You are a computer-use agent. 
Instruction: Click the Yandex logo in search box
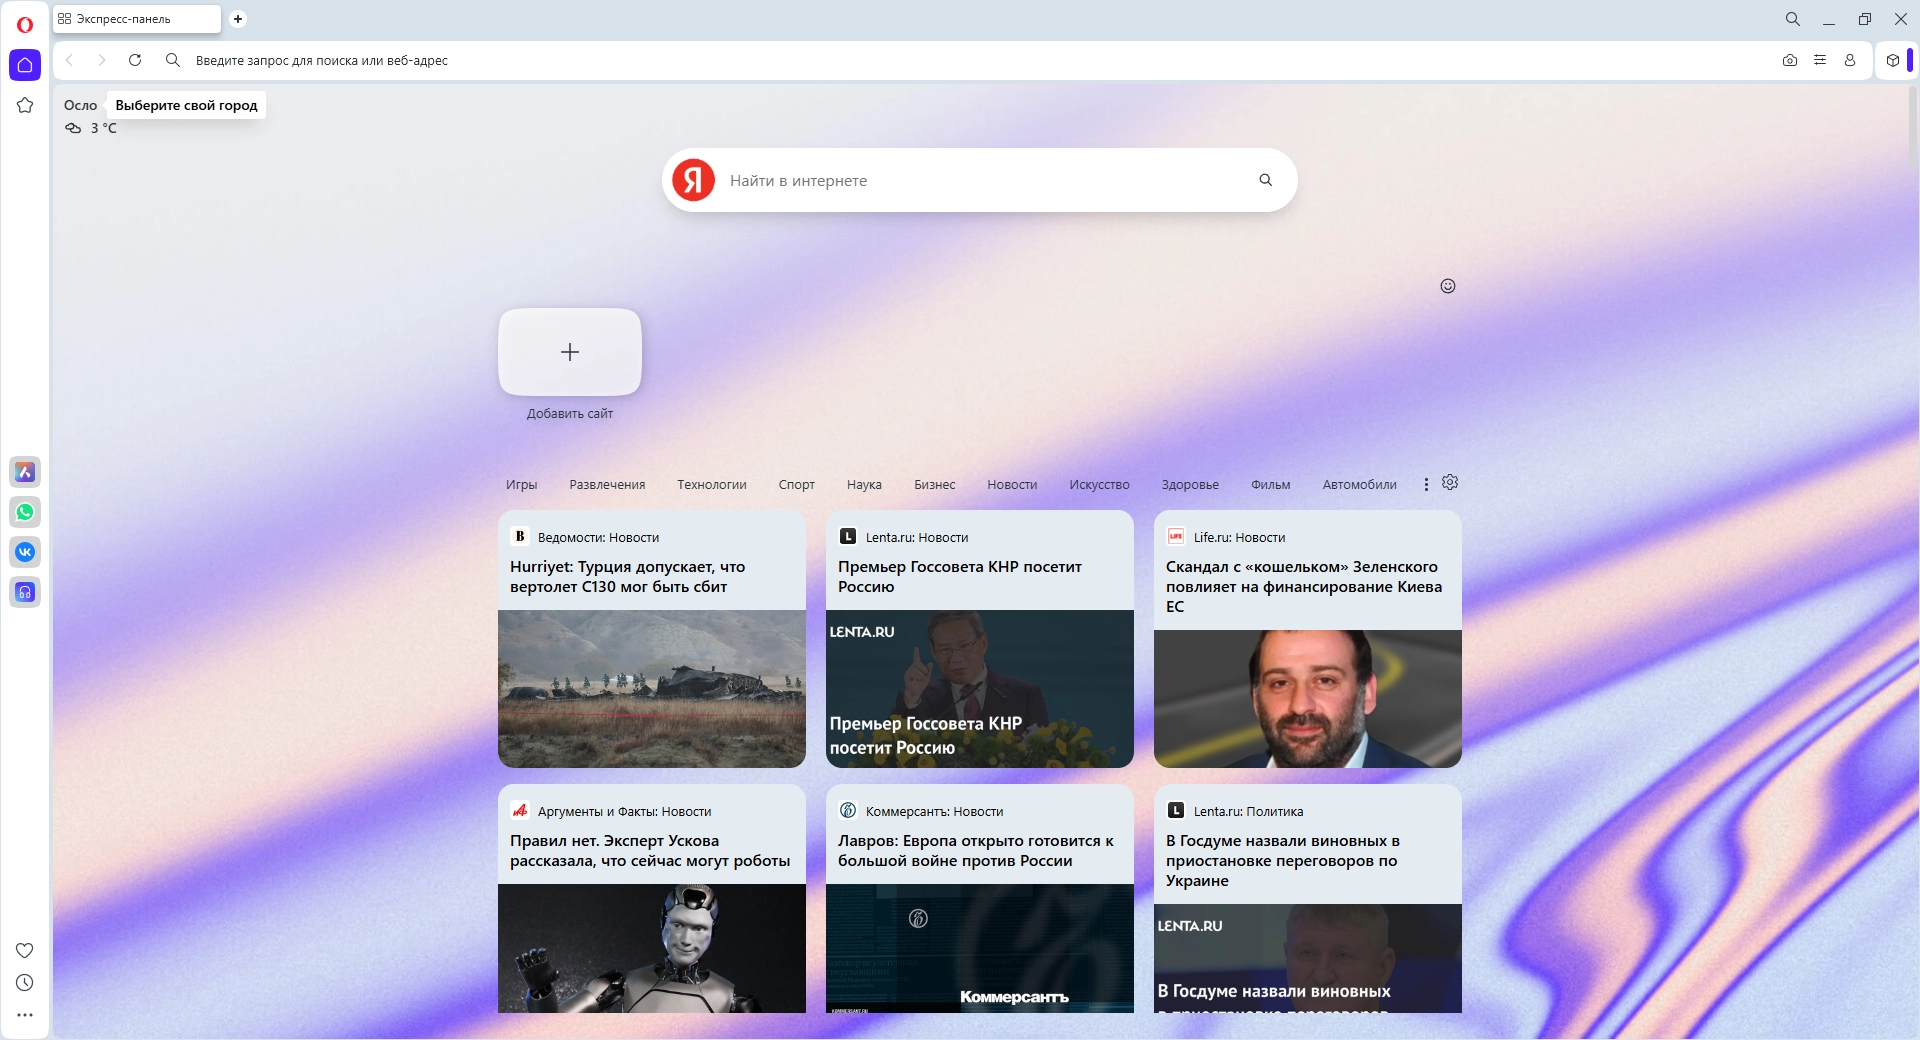(x=693, y=180)
